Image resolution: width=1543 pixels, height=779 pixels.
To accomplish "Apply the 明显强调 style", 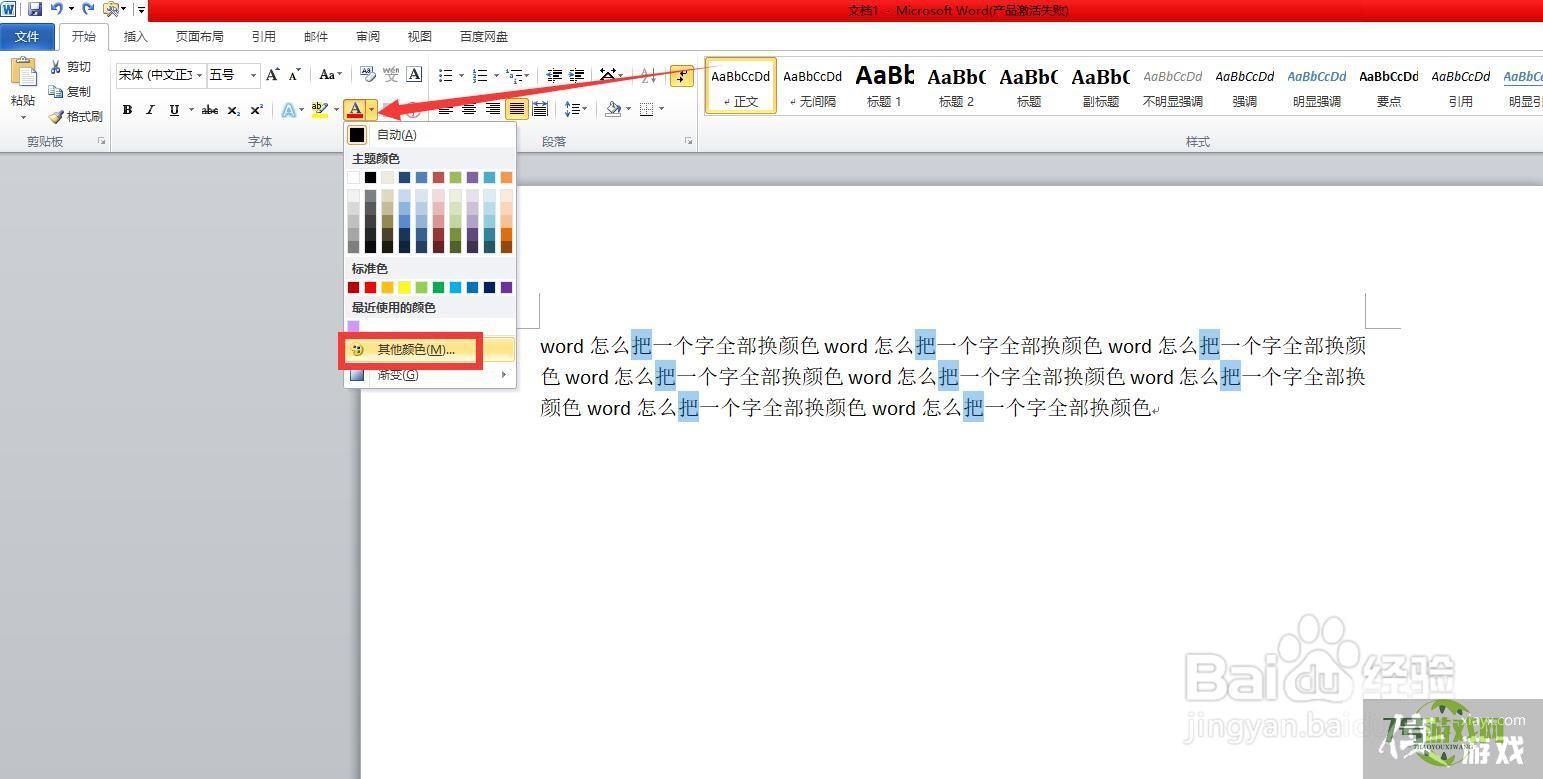I will coord(1317,86).
